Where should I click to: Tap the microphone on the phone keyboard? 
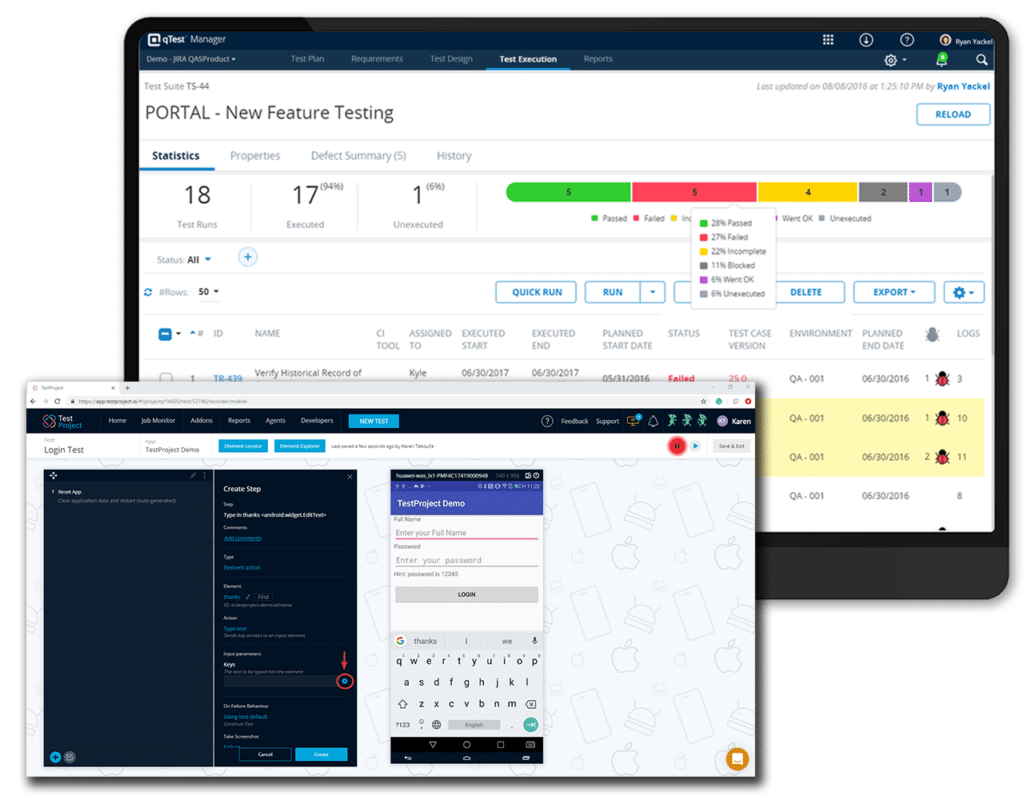[x=534, y=641]
